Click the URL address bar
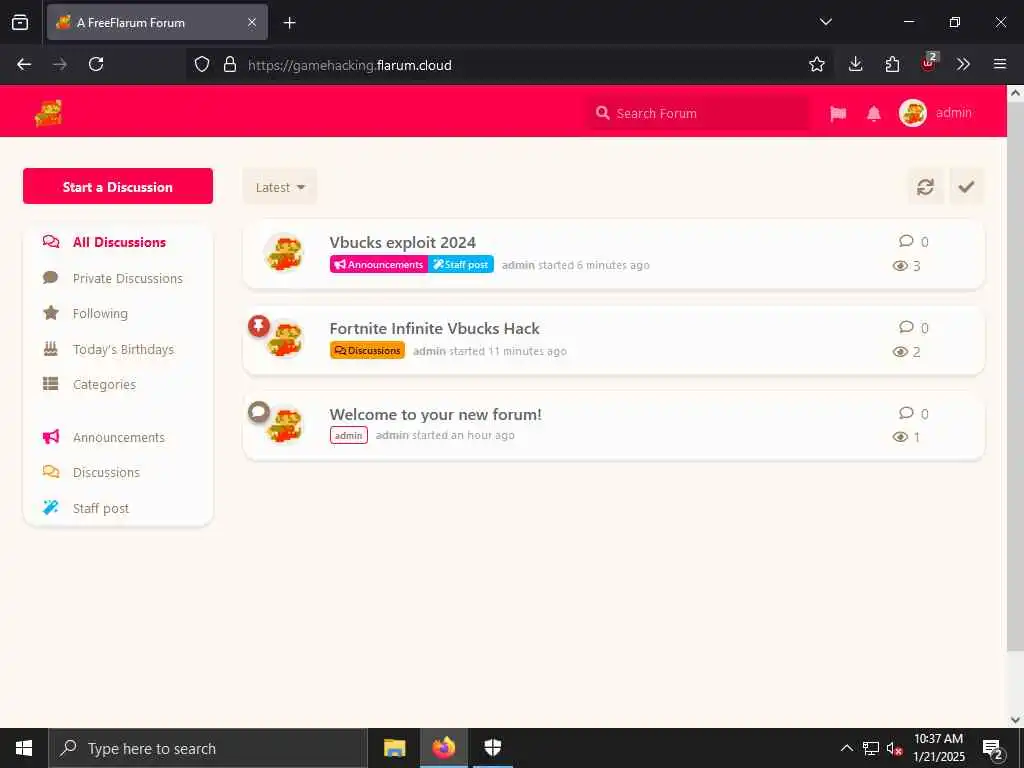 [x=509, y=65]
